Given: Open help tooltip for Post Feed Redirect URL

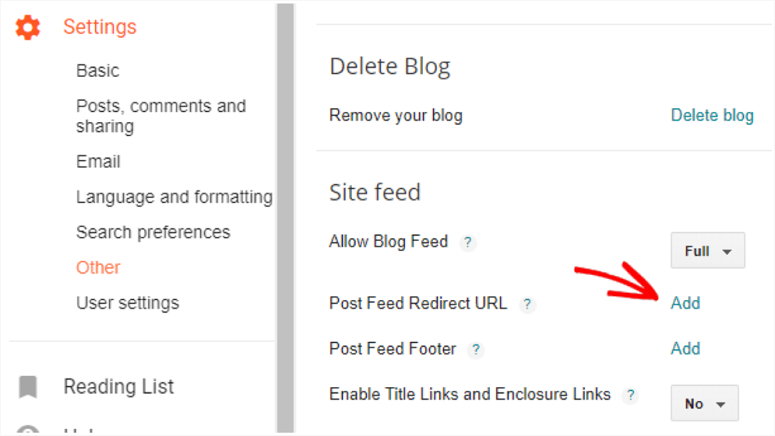Looking at the screenshot, I should [527, 304].
